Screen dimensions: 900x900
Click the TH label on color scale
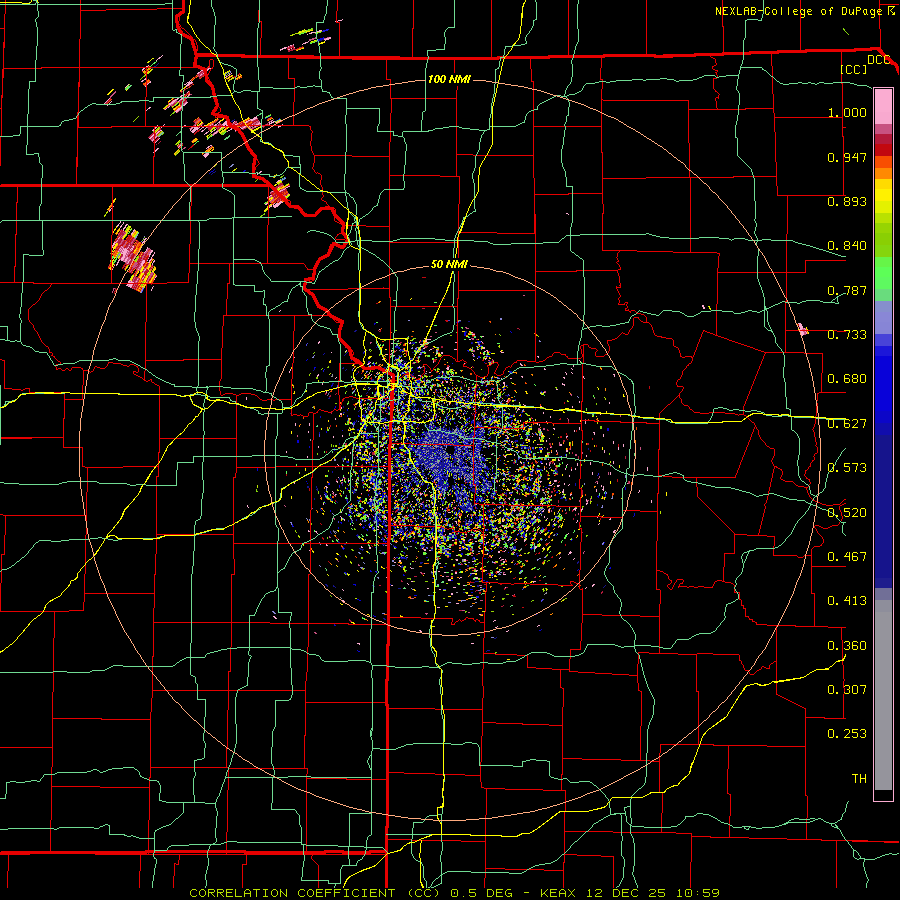click(859, 779)
